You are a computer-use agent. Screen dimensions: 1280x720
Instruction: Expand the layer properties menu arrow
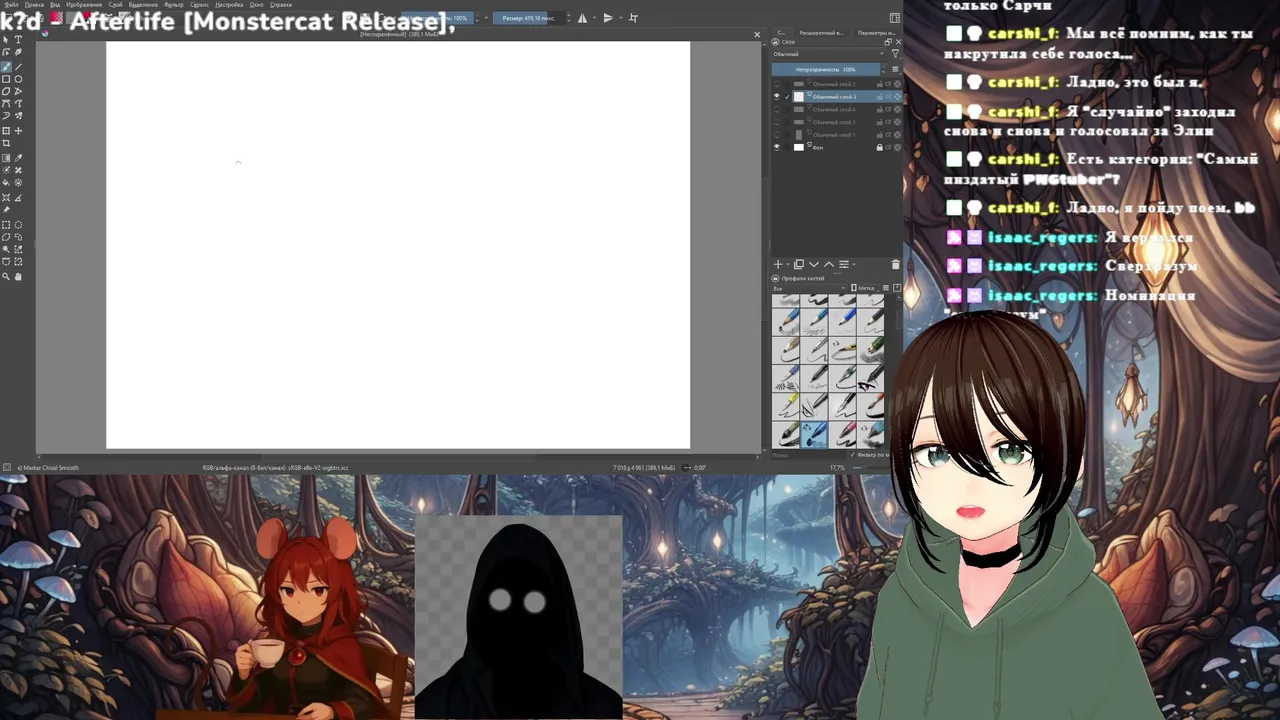point(854,264)
